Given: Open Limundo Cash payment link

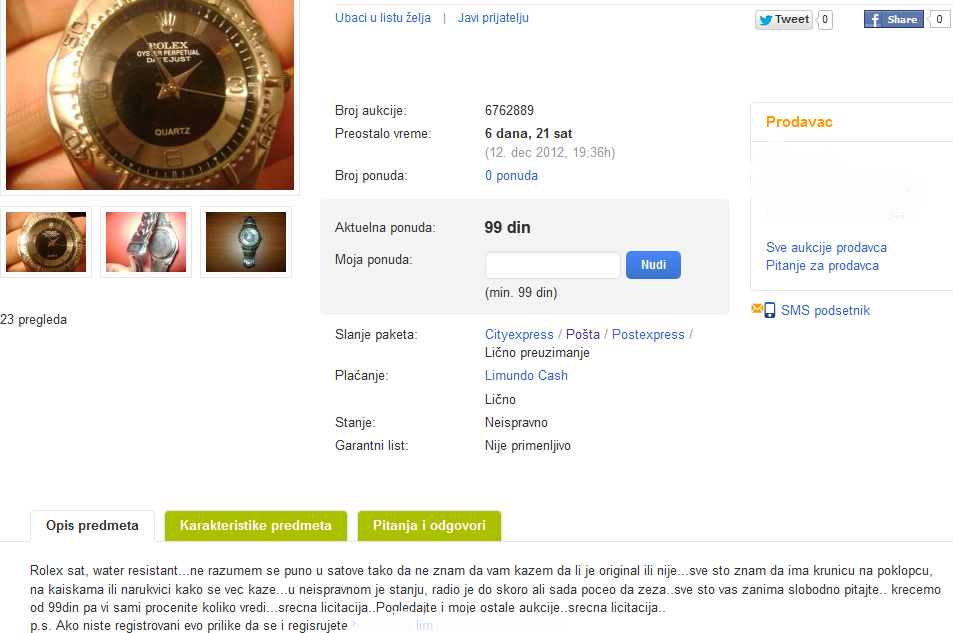Looking at the screenshot, I should 526,376.
